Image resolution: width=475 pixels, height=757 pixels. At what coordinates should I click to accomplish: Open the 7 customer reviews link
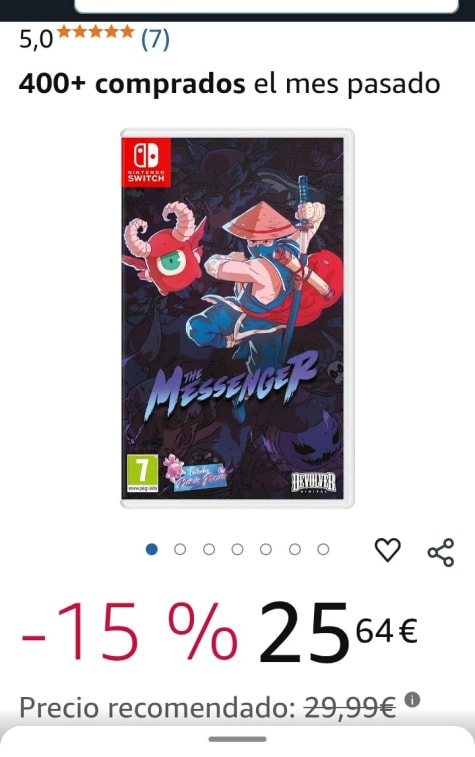click(155, 39)
